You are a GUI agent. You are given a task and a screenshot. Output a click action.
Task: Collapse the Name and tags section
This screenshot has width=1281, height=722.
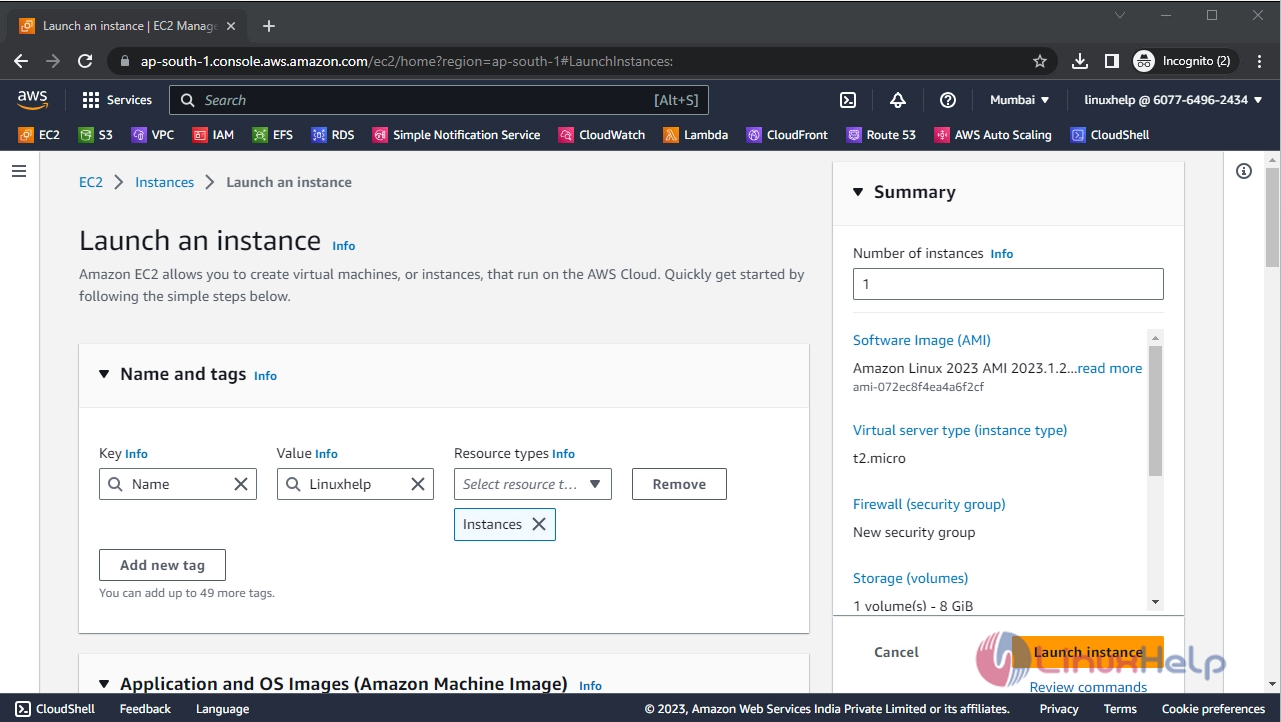click(104, 374)
